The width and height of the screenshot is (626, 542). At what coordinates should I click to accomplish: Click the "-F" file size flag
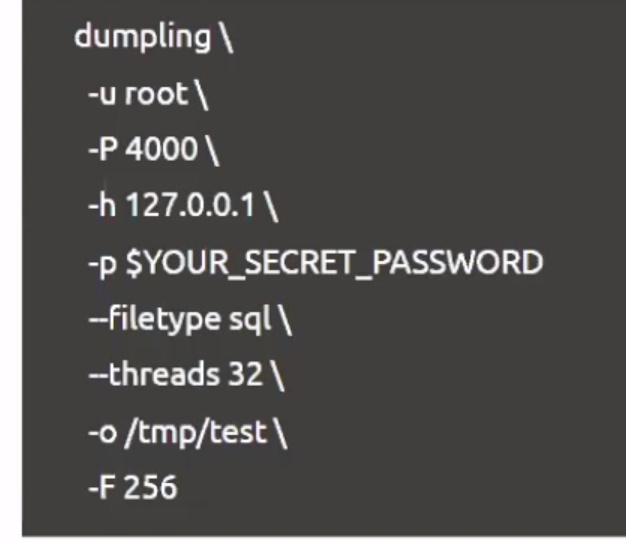coord(99,488)
